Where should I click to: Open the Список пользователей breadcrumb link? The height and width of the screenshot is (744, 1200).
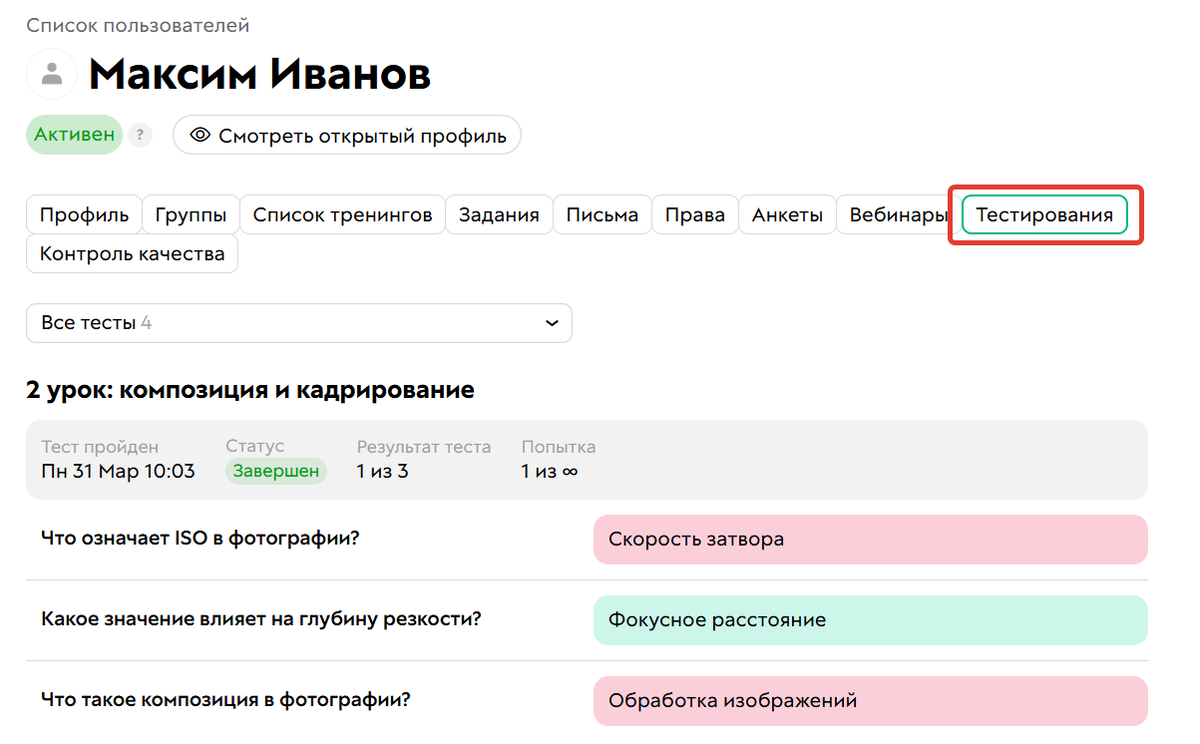[x=137, y=25]
